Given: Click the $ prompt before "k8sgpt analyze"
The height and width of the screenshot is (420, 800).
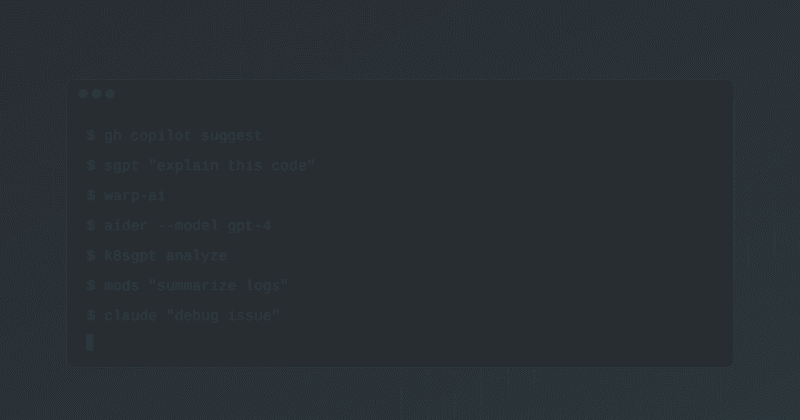Looking at the screenshot, I should point(90,256).
